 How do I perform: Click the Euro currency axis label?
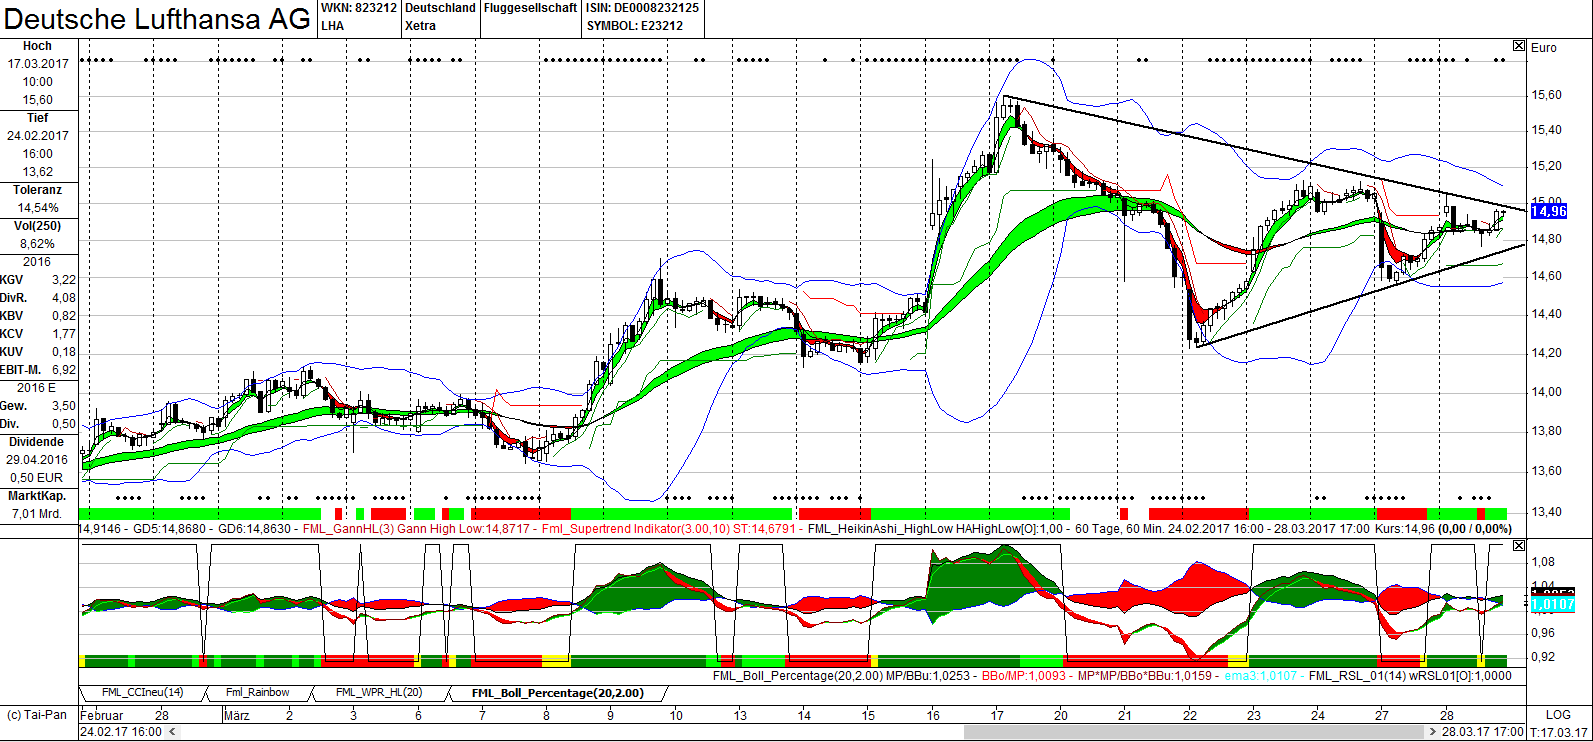coord(1543,48)
